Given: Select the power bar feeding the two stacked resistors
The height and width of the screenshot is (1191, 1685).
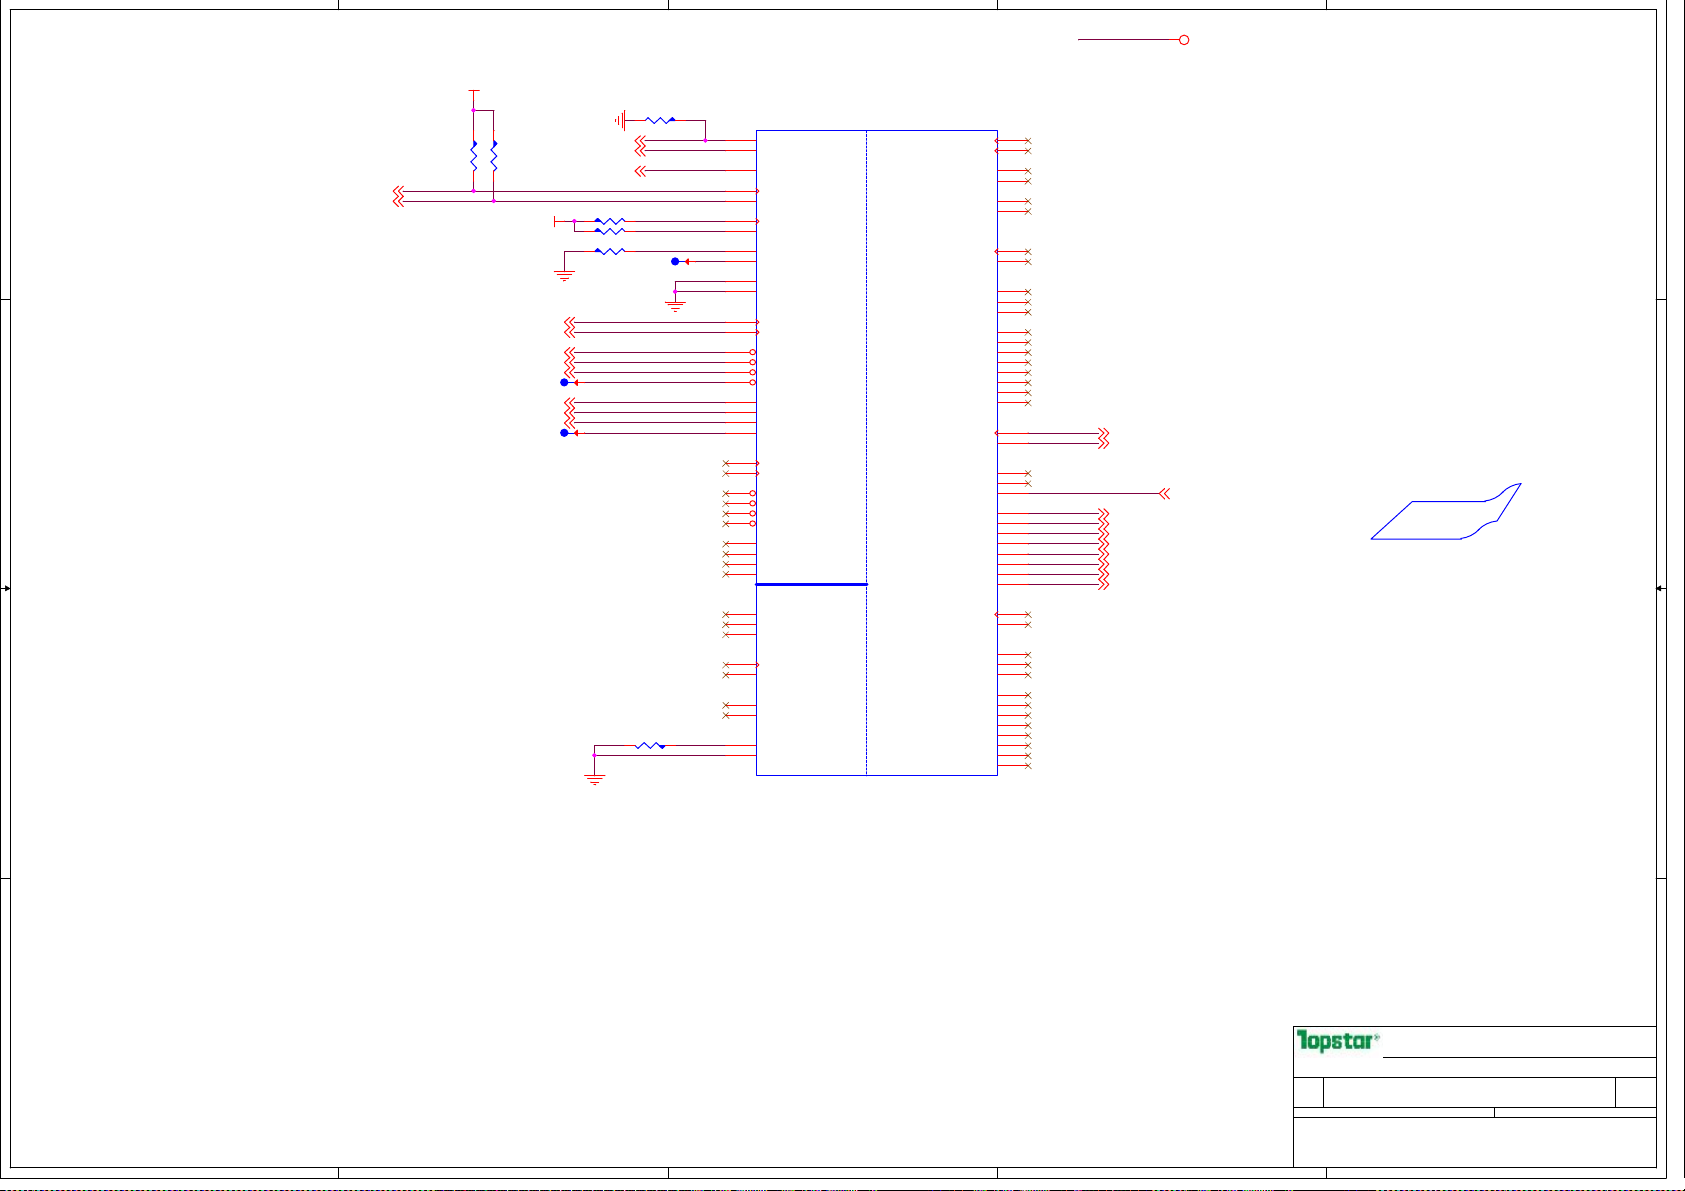Looking at the screenshot, I should click(x=555, y=221).
